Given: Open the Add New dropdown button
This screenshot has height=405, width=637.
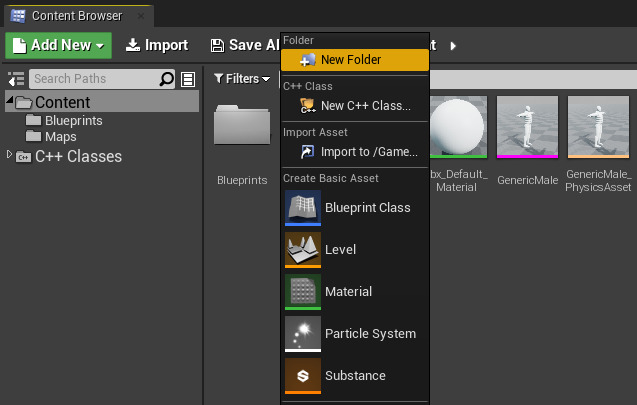Looking at the screenshot, I should [58, 45].
